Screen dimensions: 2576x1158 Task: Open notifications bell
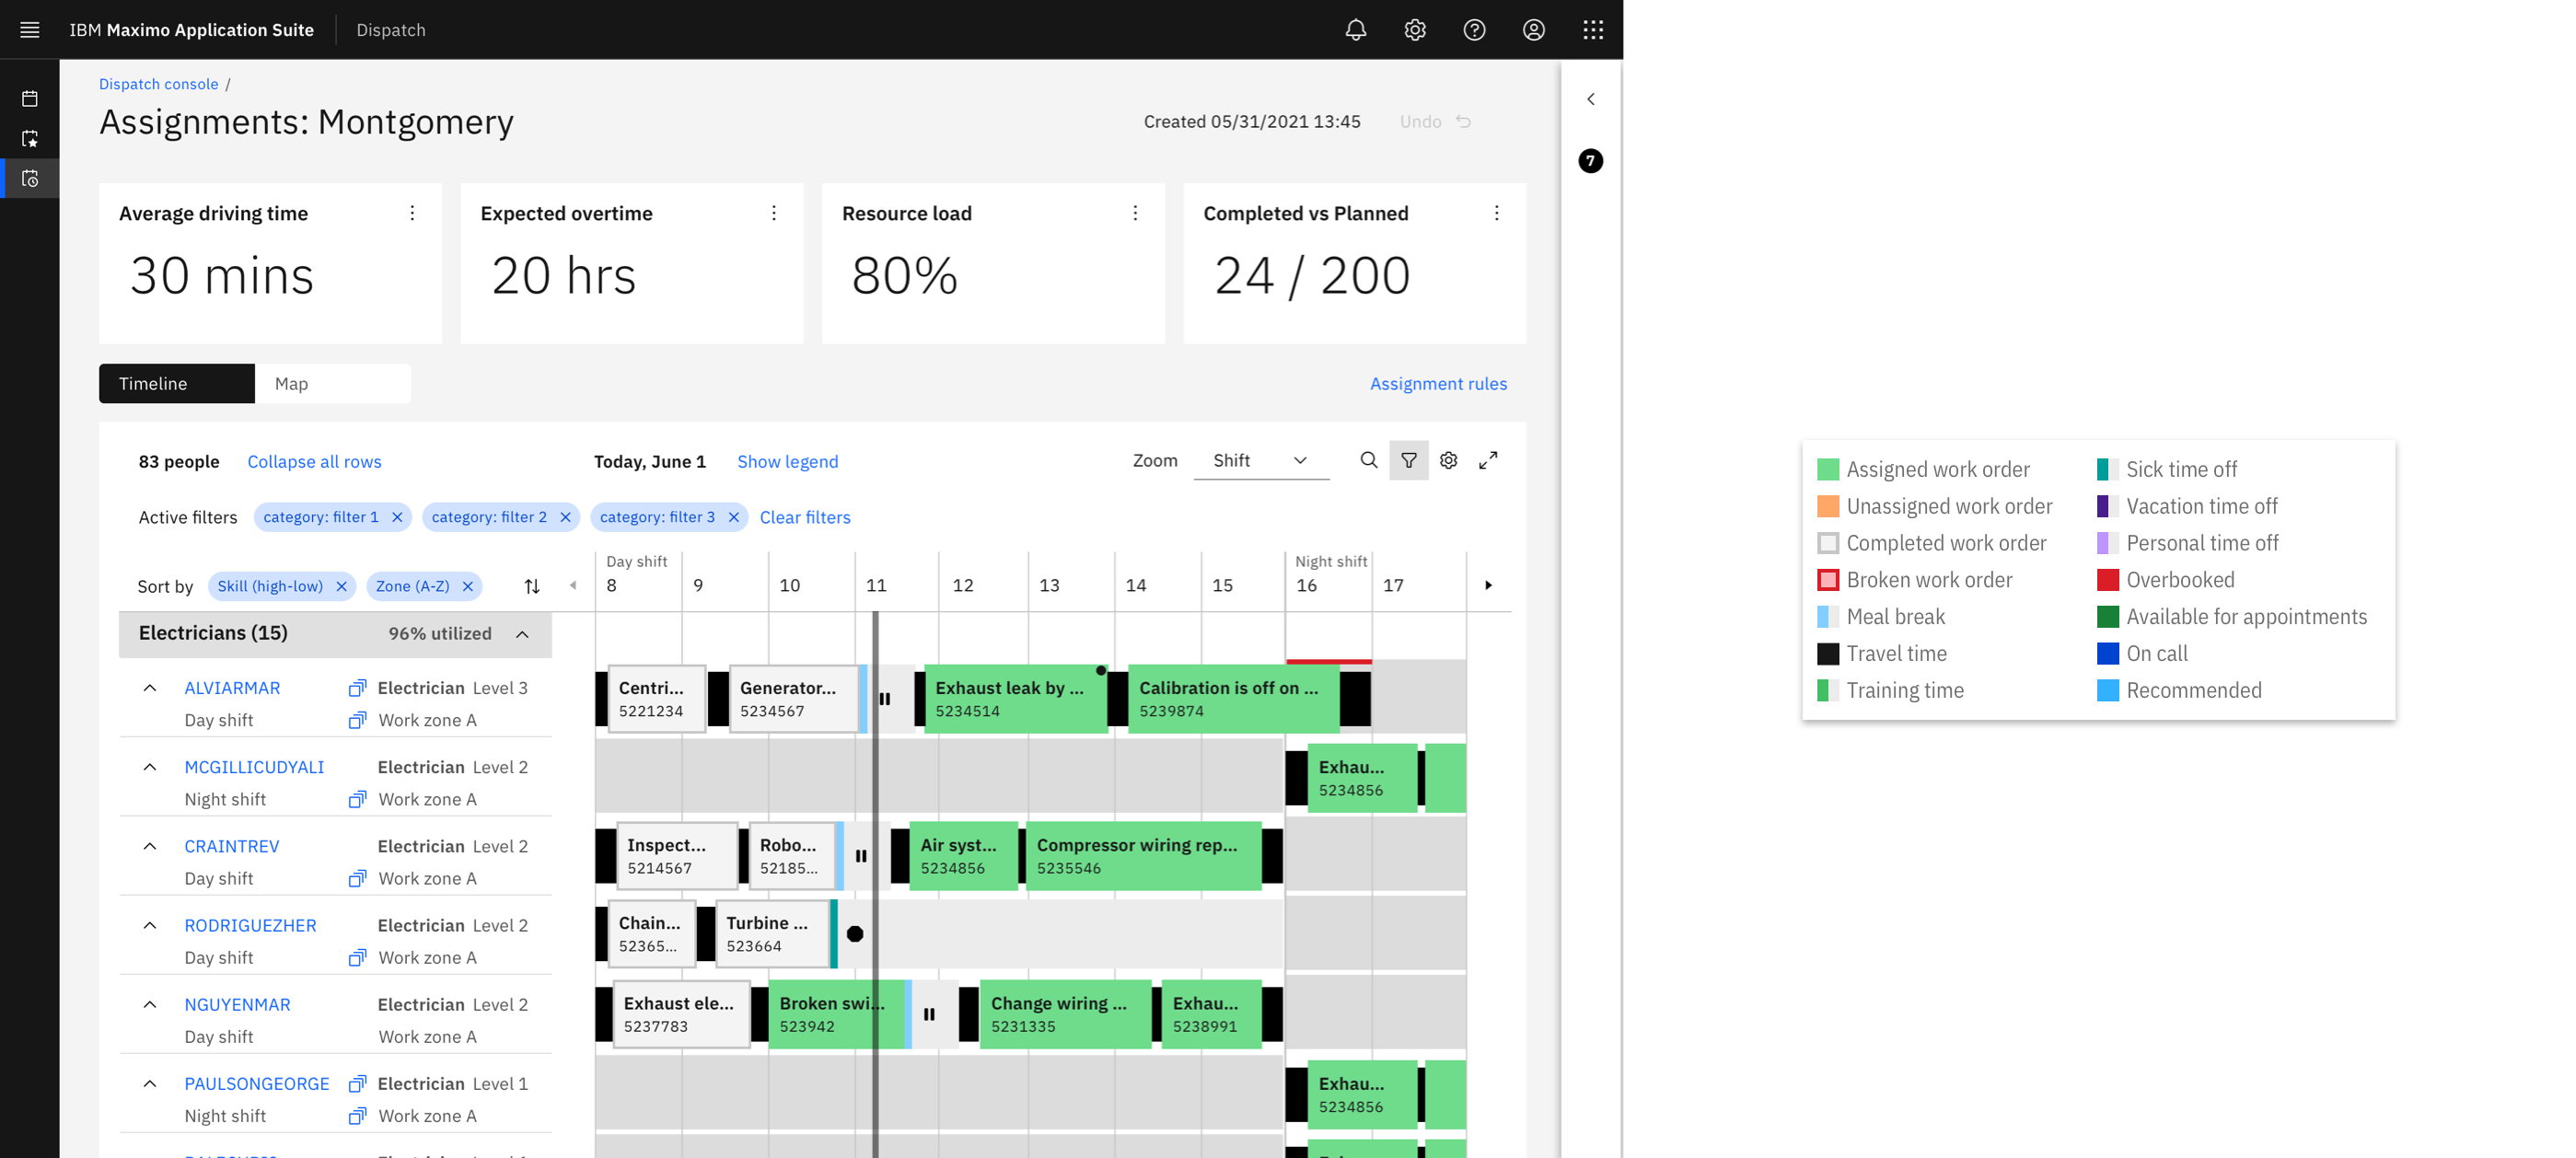click(x=1355, y=30)
